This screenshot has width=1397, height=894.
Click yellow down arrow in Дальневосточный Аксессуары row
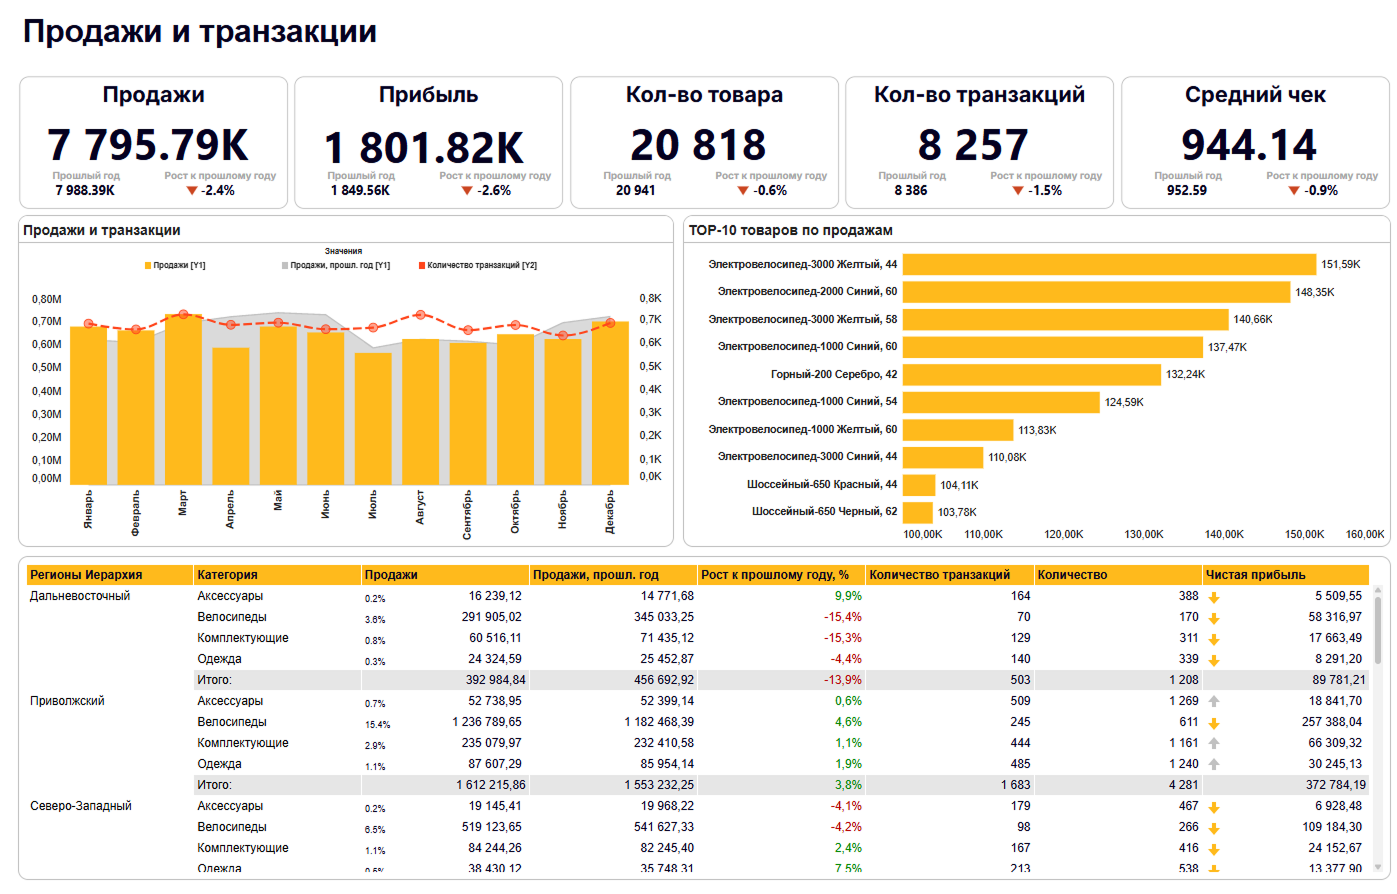1214,597
